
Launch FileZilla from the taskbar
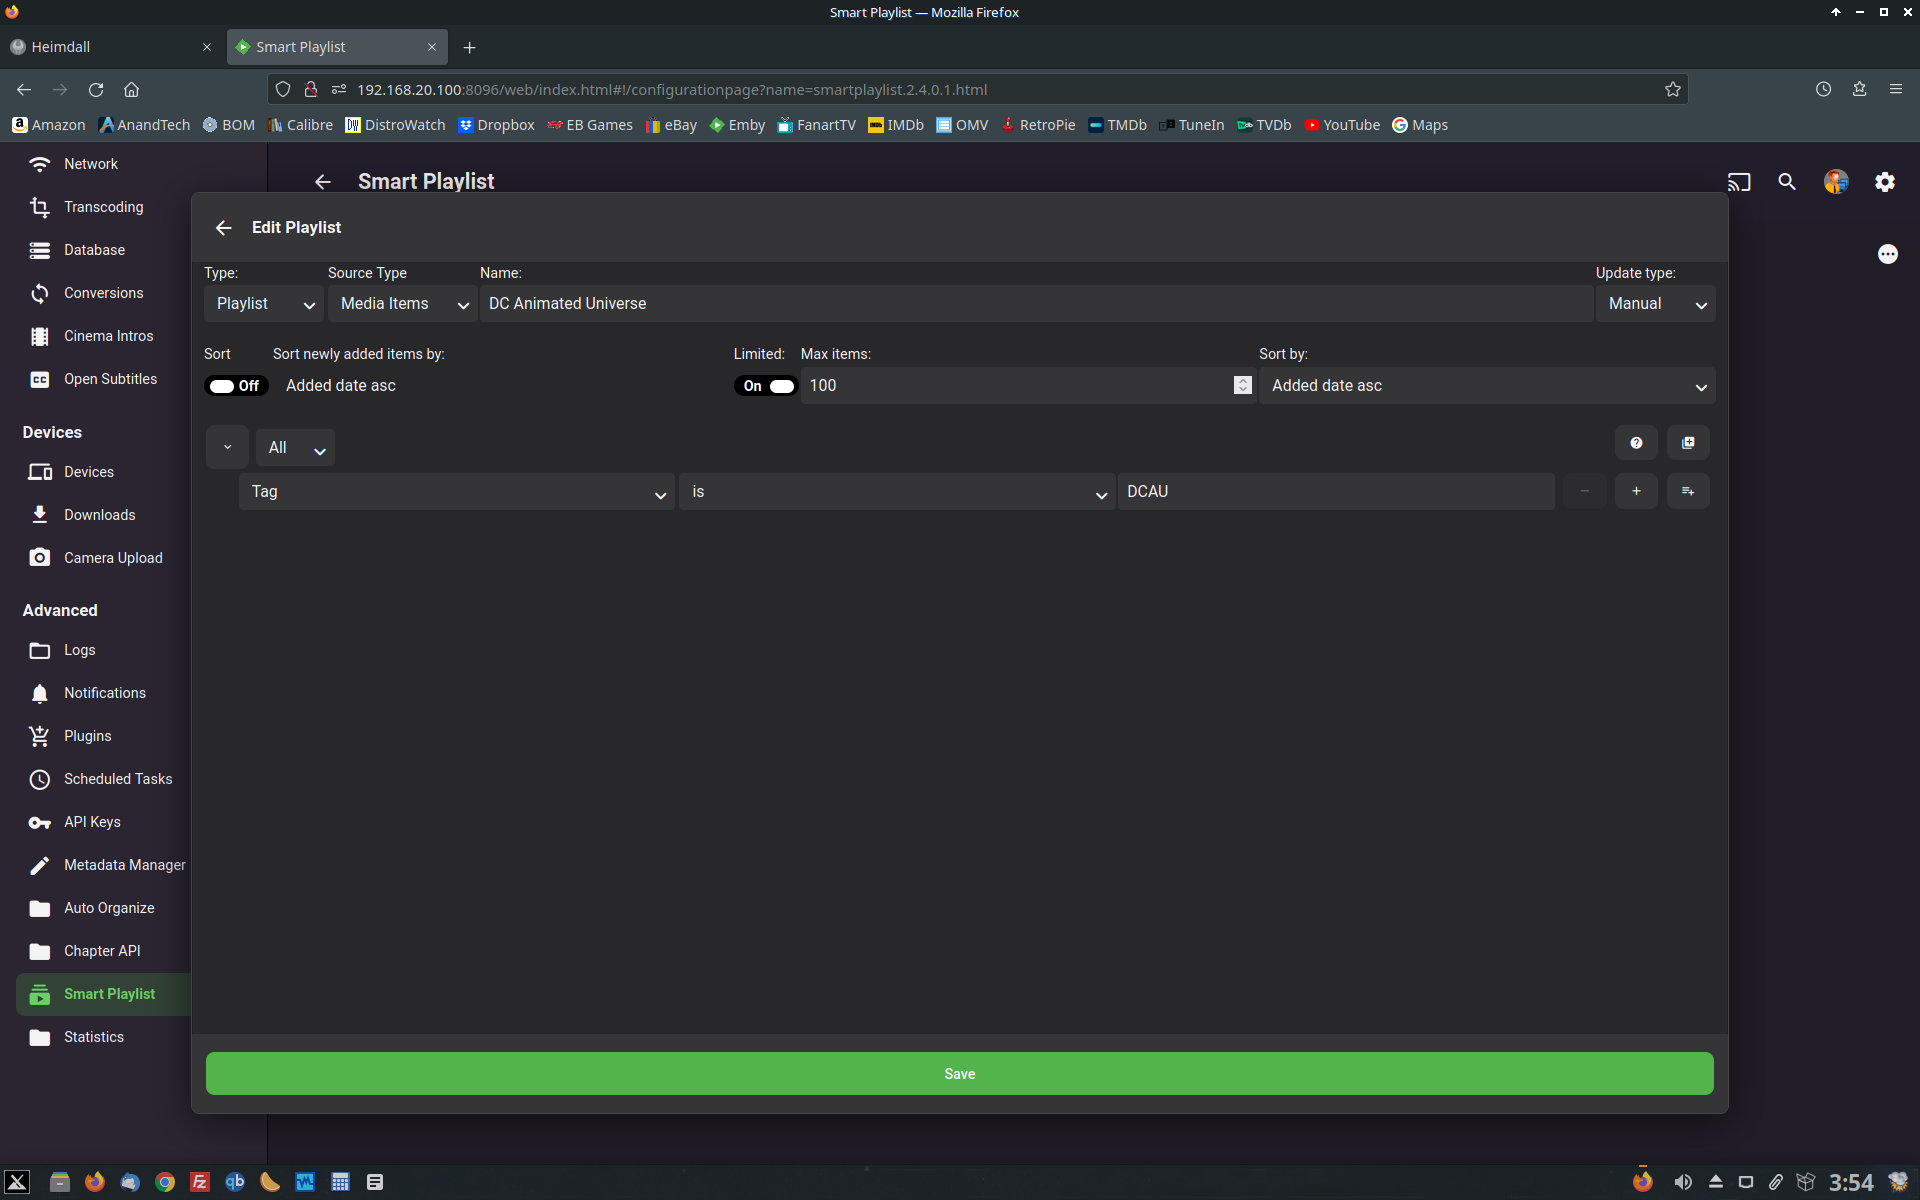pyautogui.click(x=200, y=1182)
